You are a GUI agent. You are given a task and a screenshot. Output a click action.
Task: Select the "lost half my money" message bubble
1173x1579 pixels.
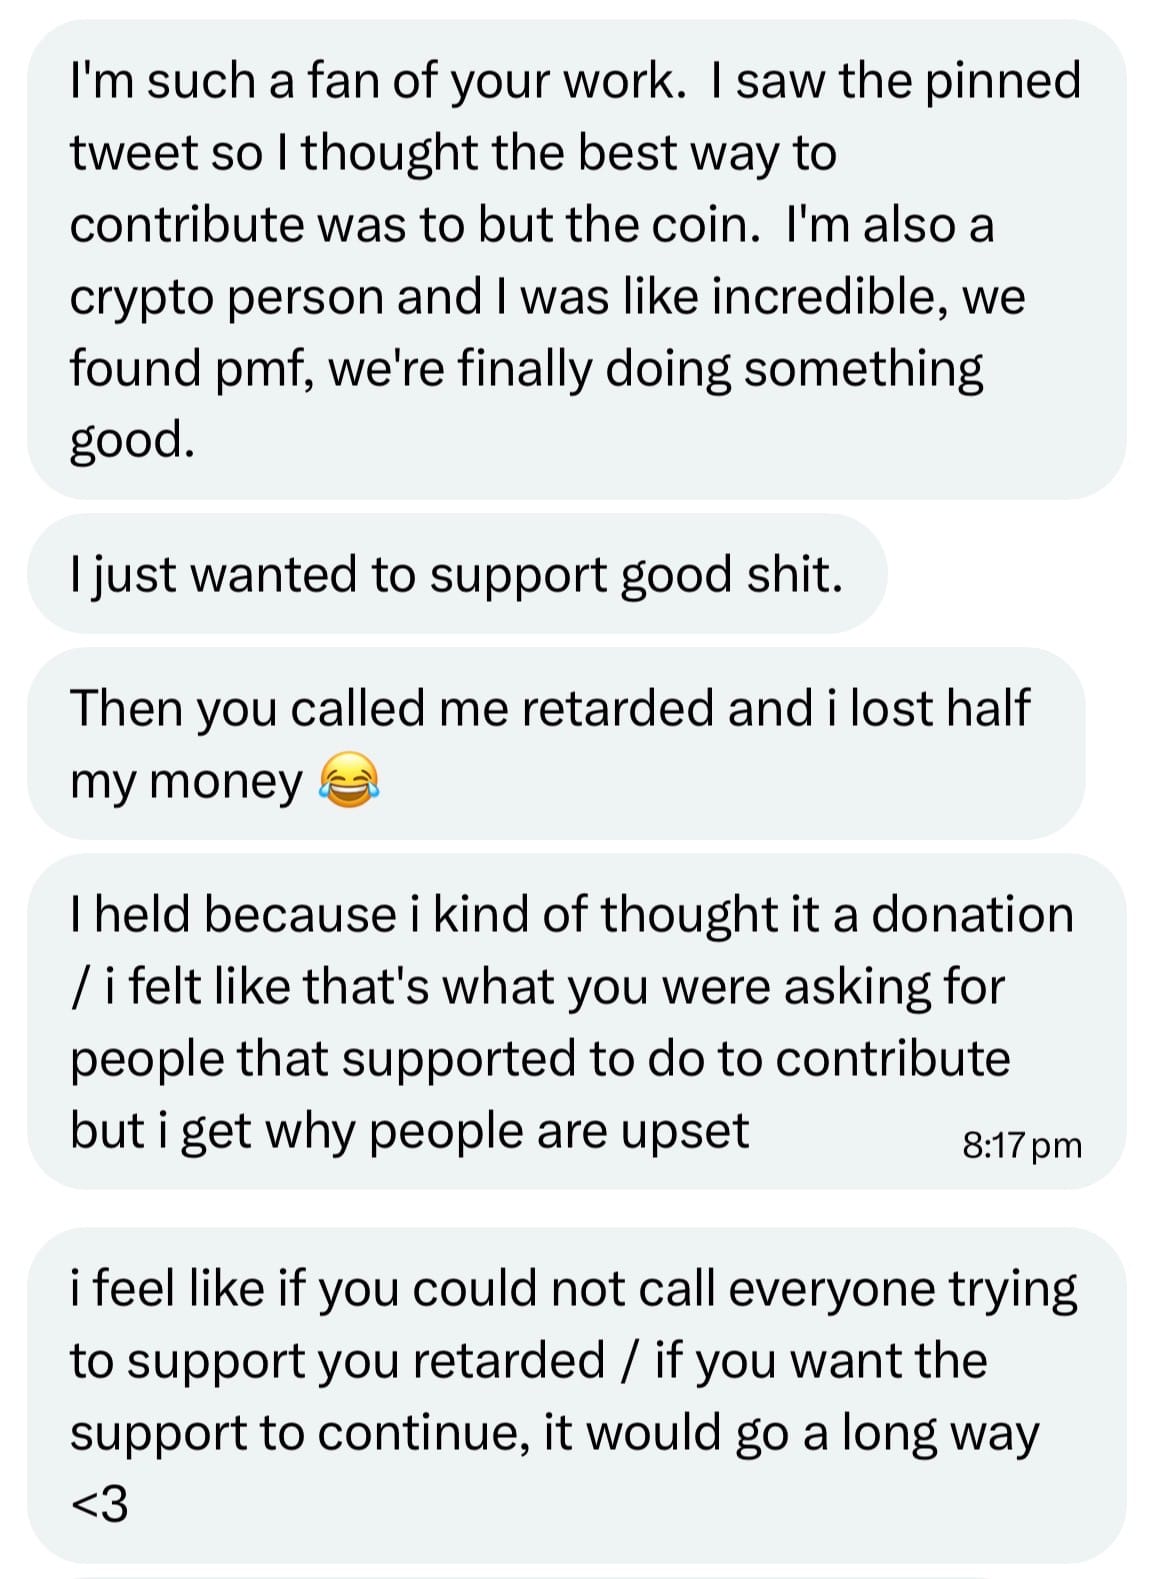[x=555, y=743]
